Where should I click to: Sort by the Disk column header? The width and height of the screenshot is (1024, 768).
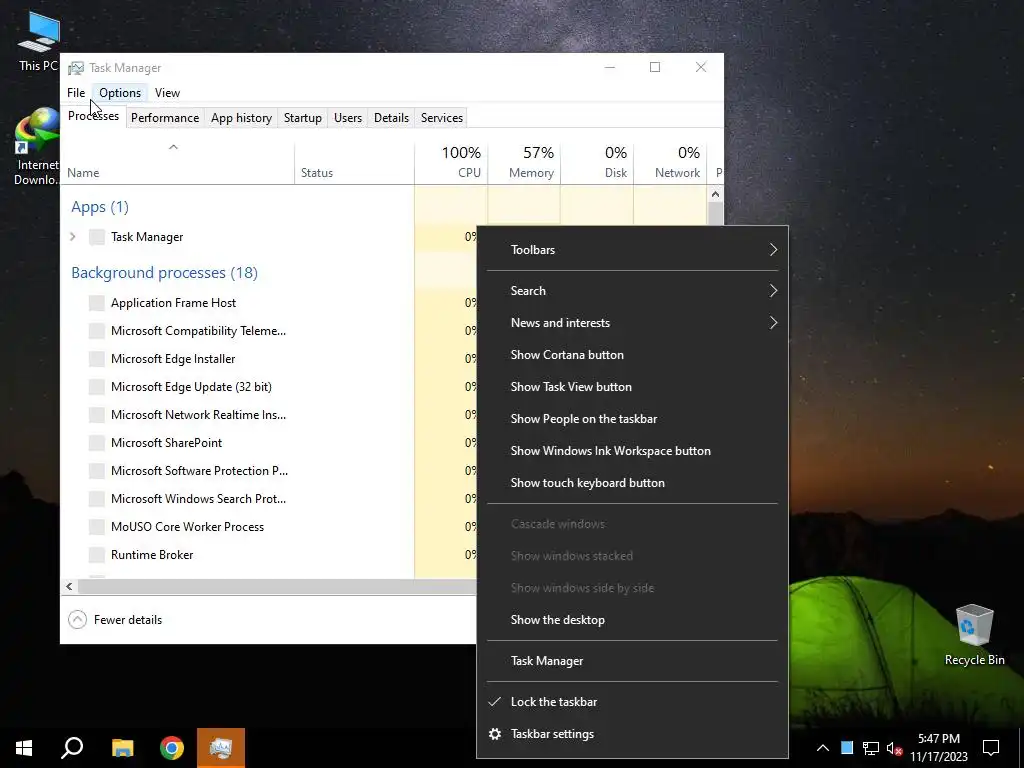[597, 163]
